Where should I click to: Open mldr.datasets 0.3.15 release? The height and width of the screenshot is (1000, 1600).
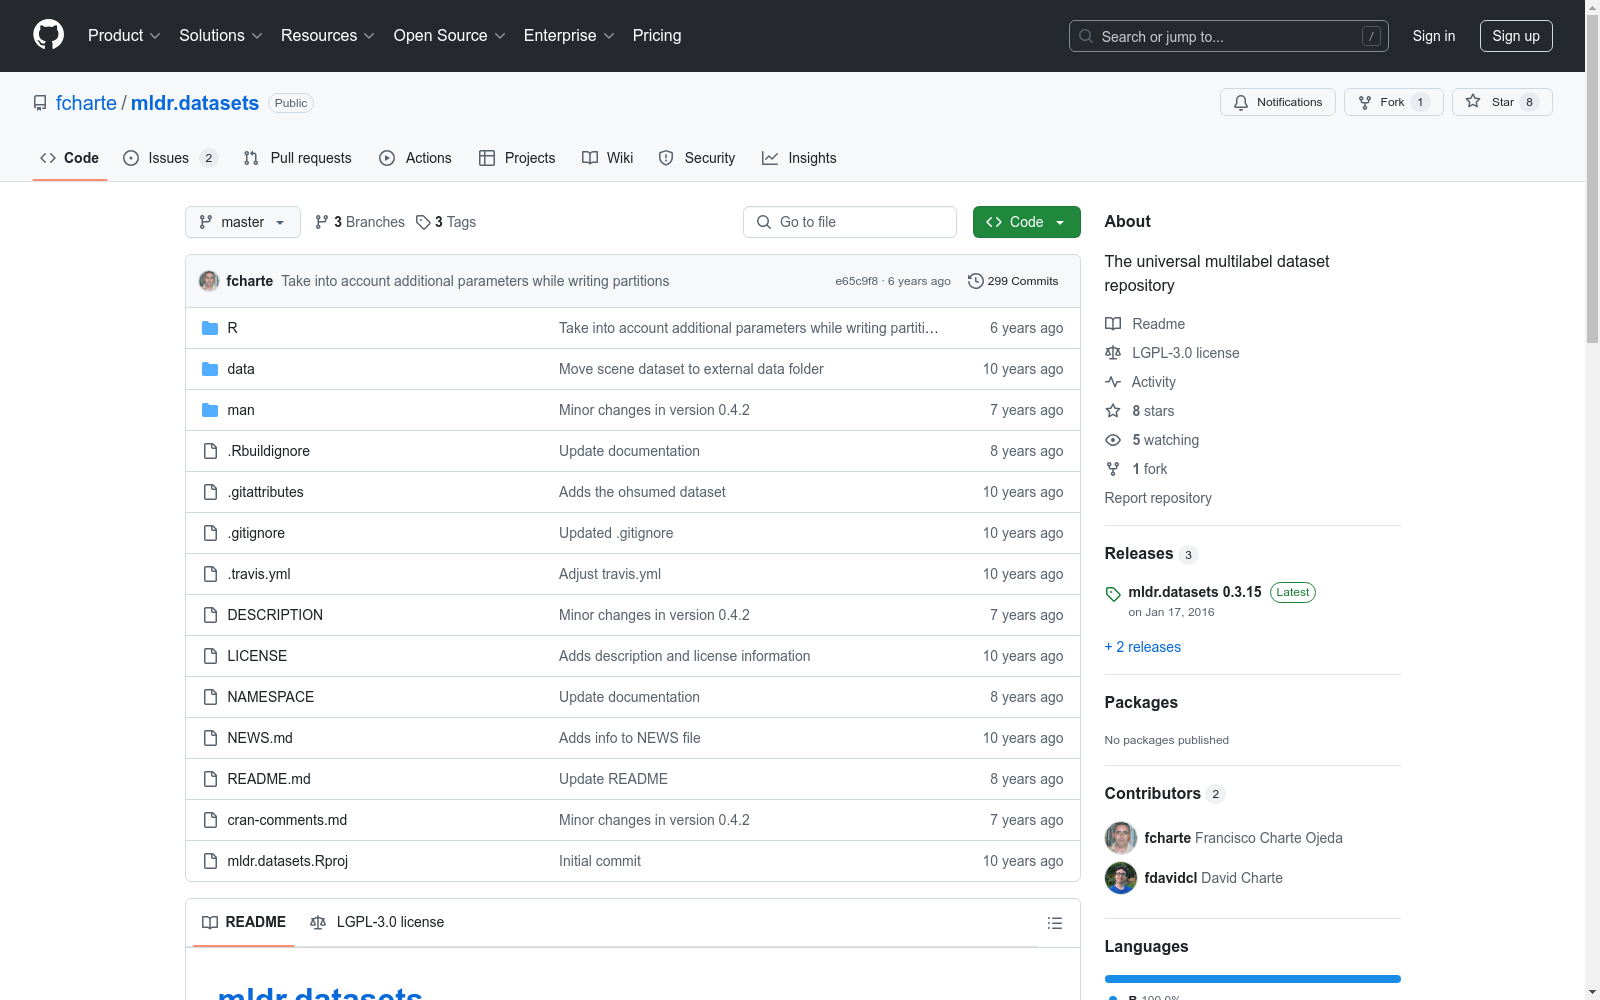pyautogui.click(x=1195, y=592)
